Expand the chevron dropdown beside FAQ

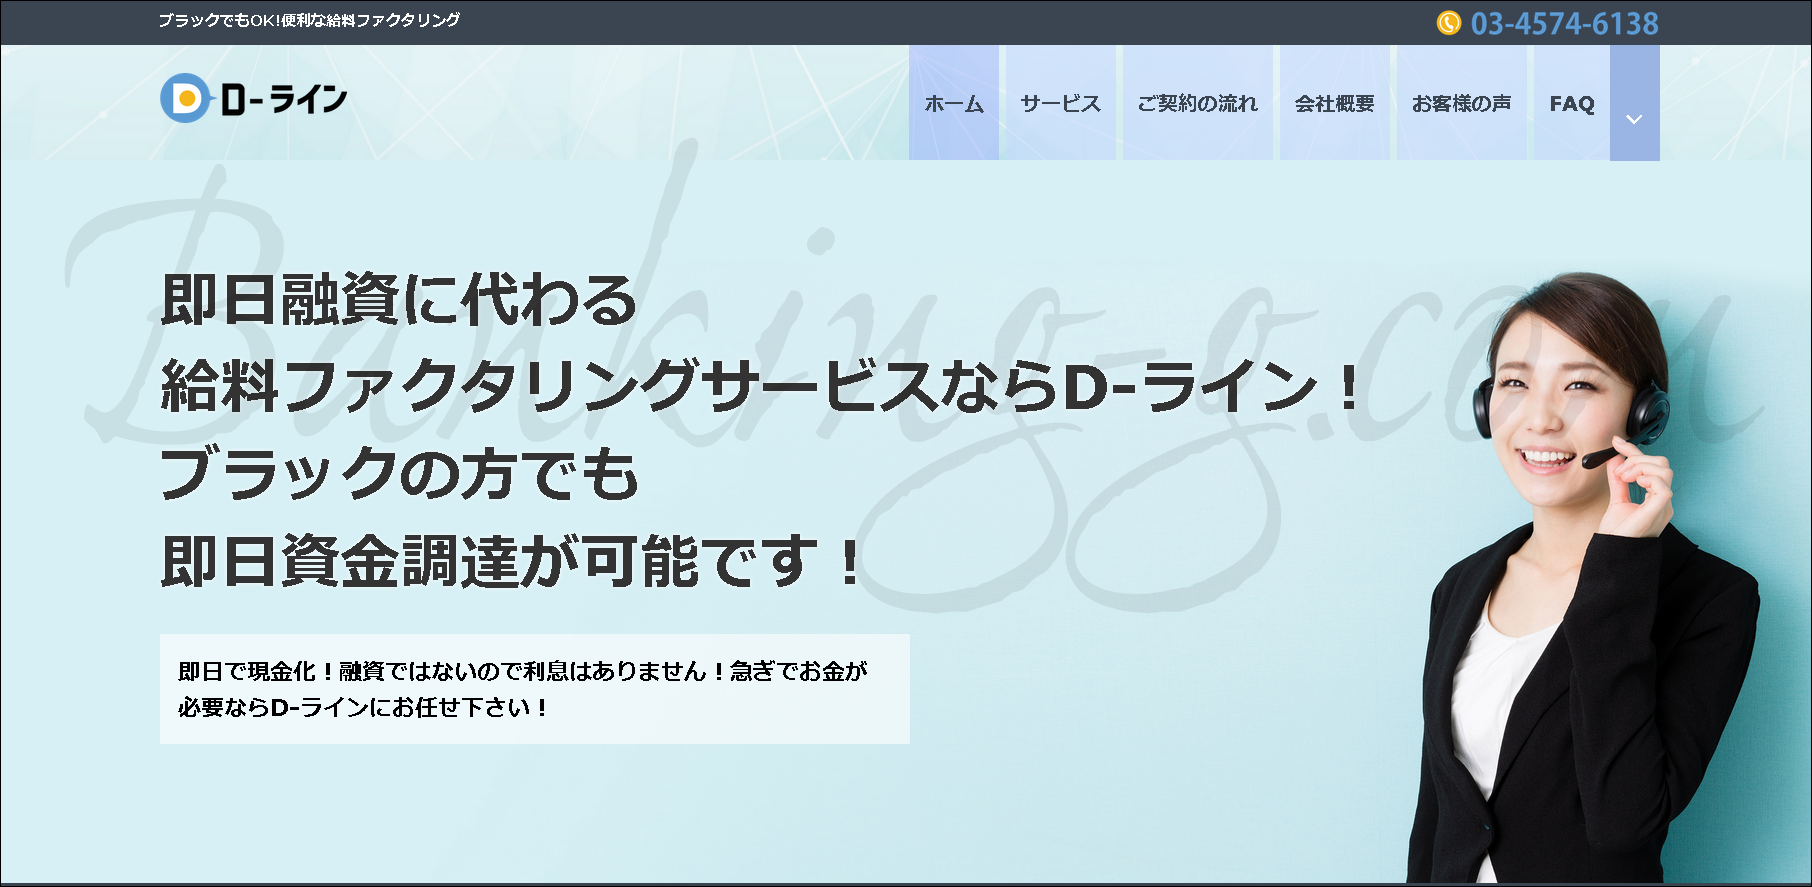tap(1634, 119)
